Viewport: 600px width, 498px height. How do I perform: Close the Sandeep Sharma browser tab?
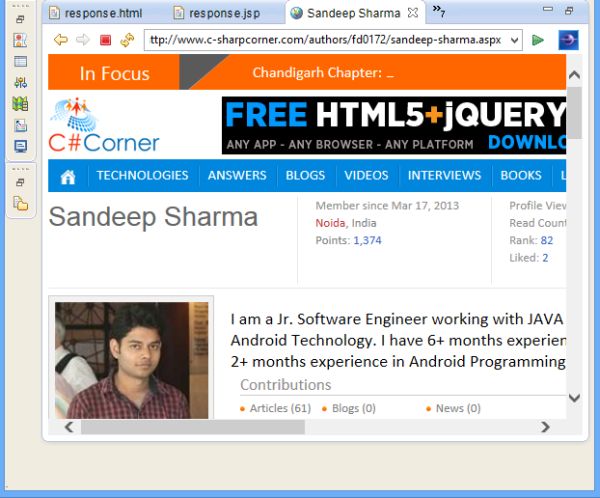point(413,13)
